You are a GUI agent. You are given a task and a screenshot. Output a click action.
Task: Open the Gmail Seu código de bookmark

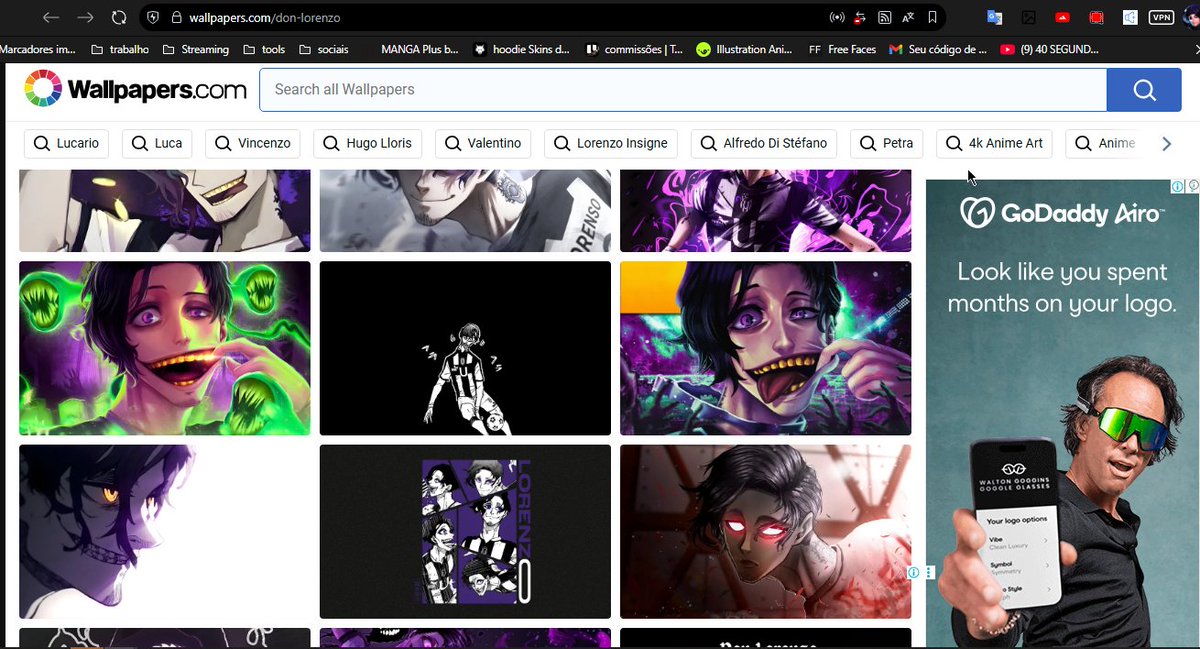(938, 49)
